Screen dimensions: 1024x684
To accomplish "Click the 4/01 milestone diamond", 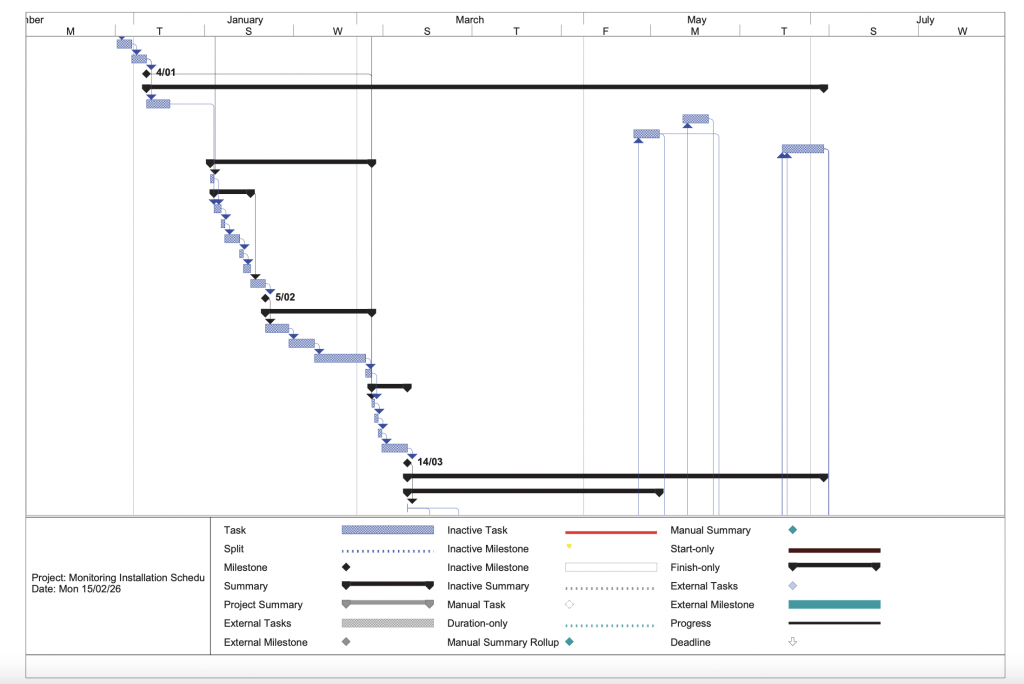I will coord(146,74).
